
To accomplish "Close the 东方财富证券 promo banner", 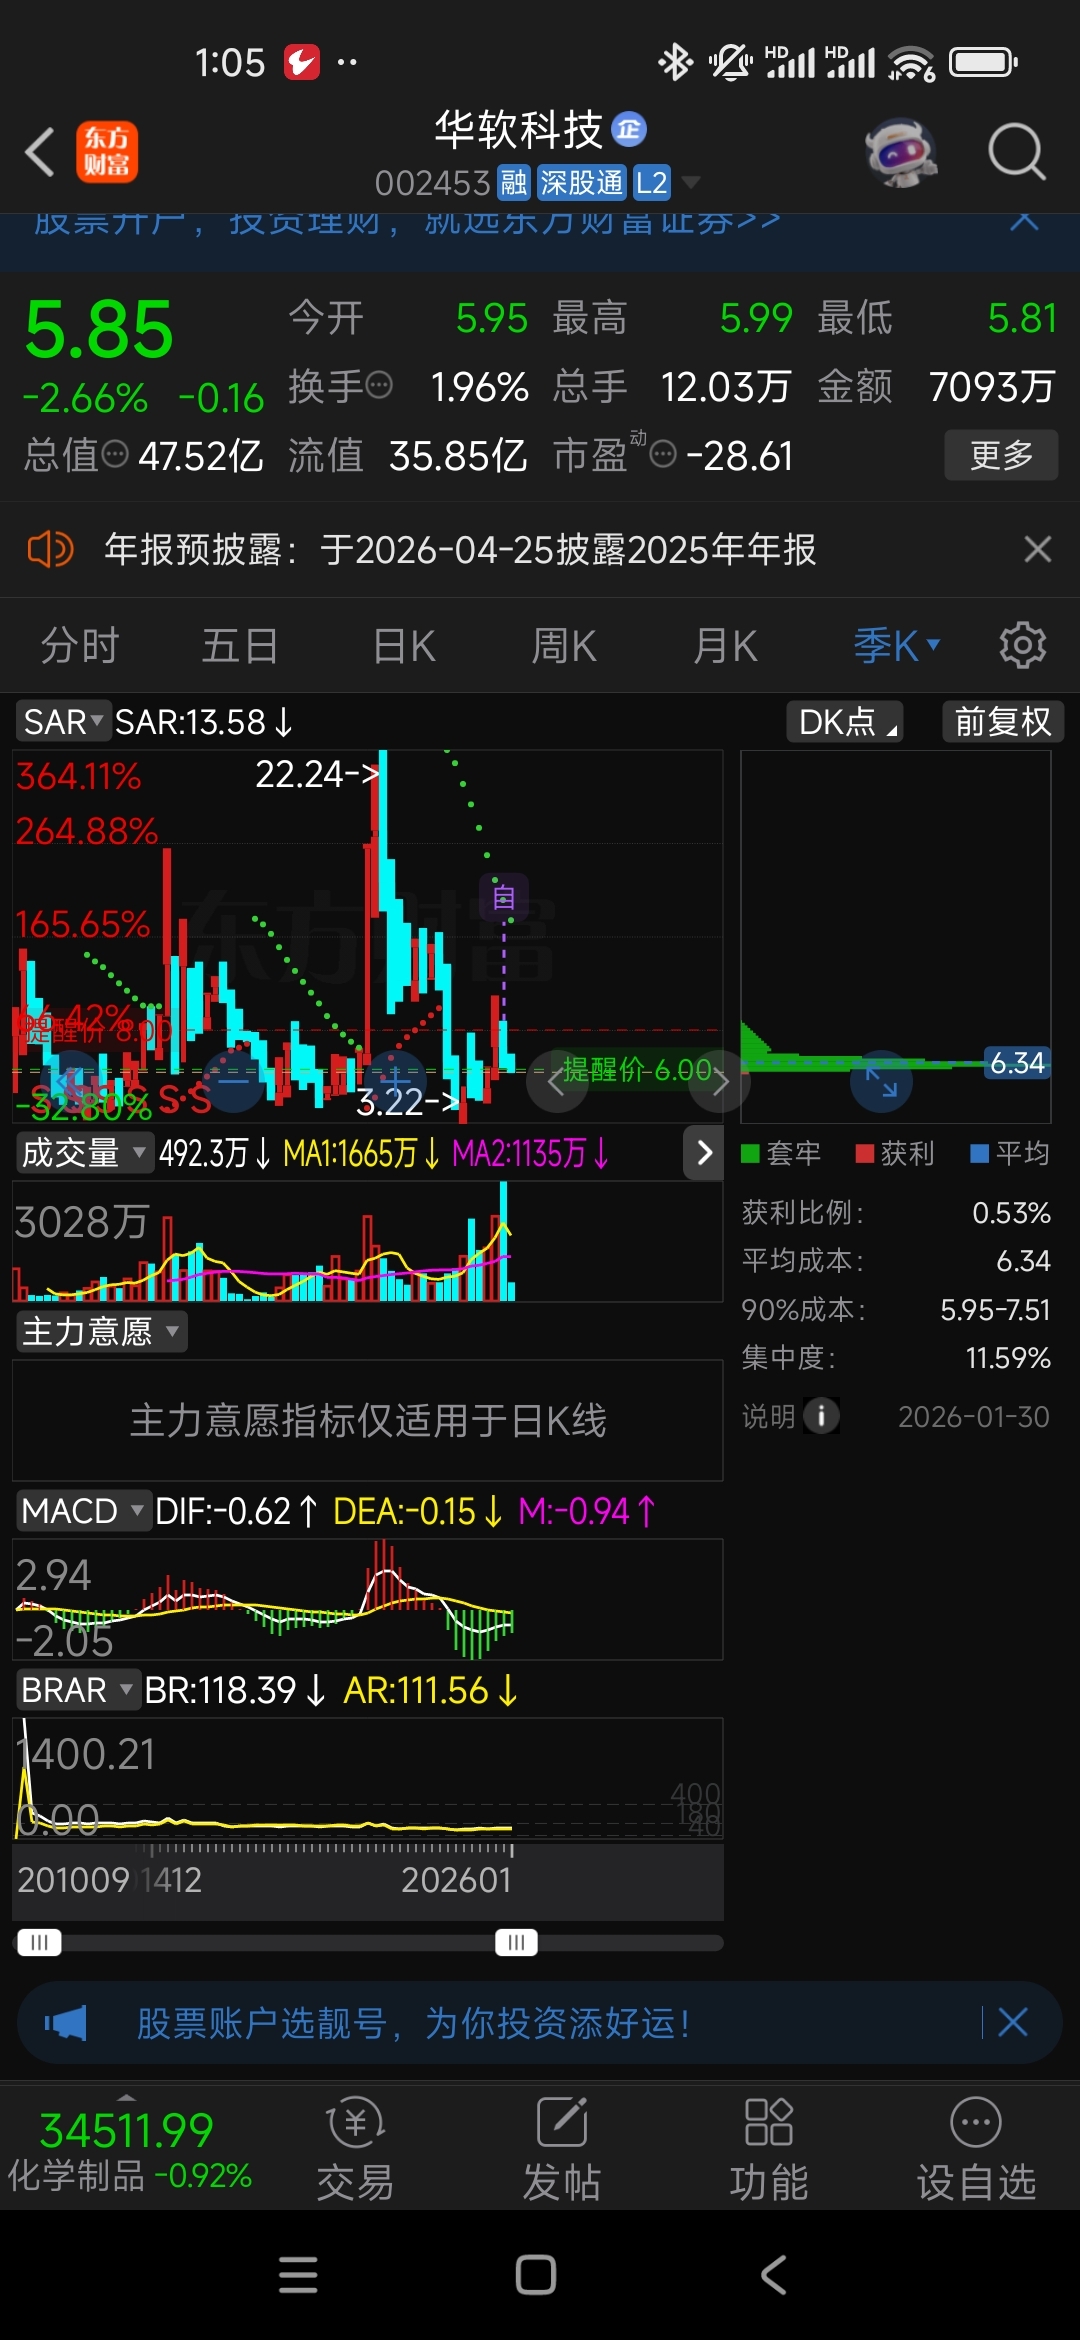I will click(1024, 221).
